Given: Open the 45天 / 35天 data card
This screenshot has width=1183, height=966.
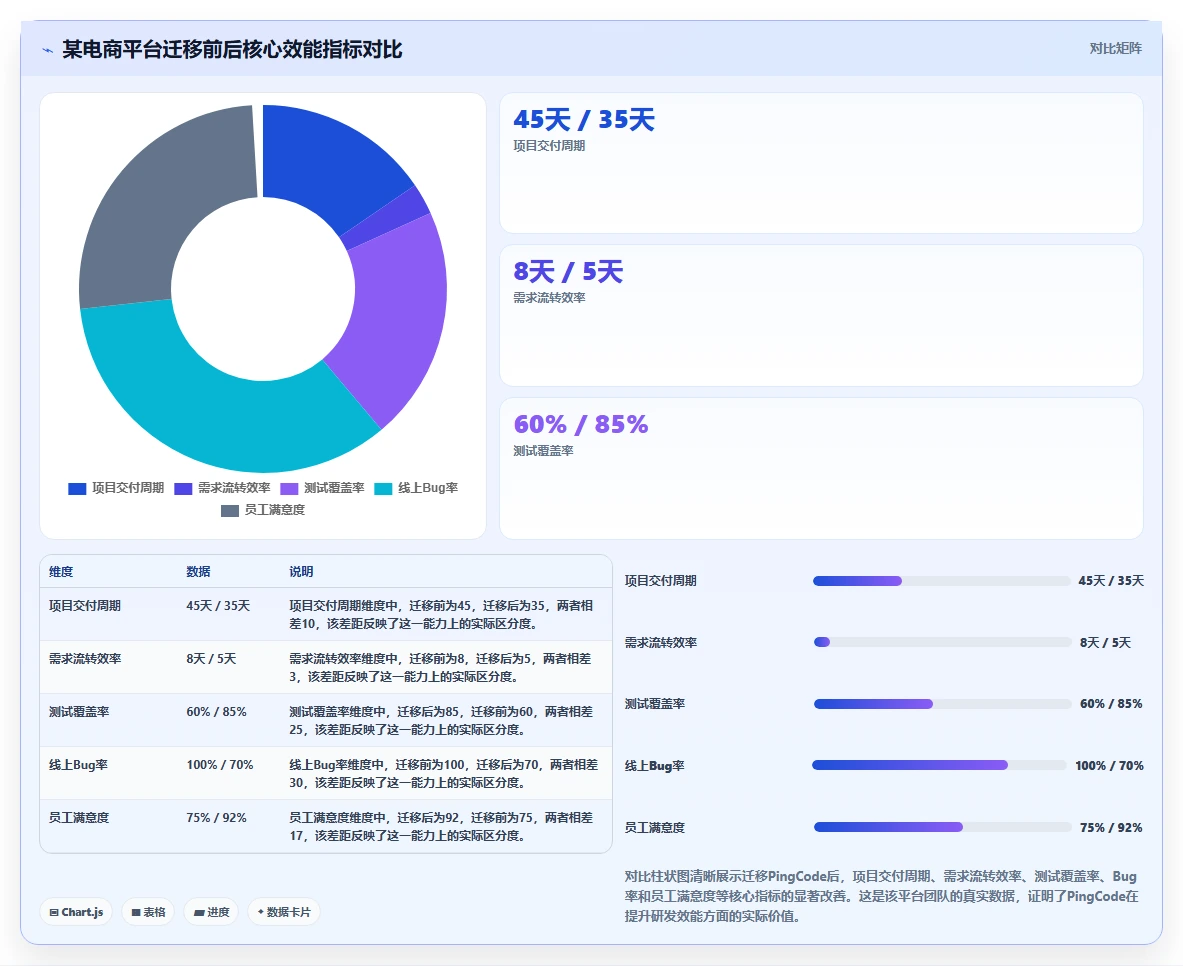Looking at the screenshot, I should (x=821, y=163).
